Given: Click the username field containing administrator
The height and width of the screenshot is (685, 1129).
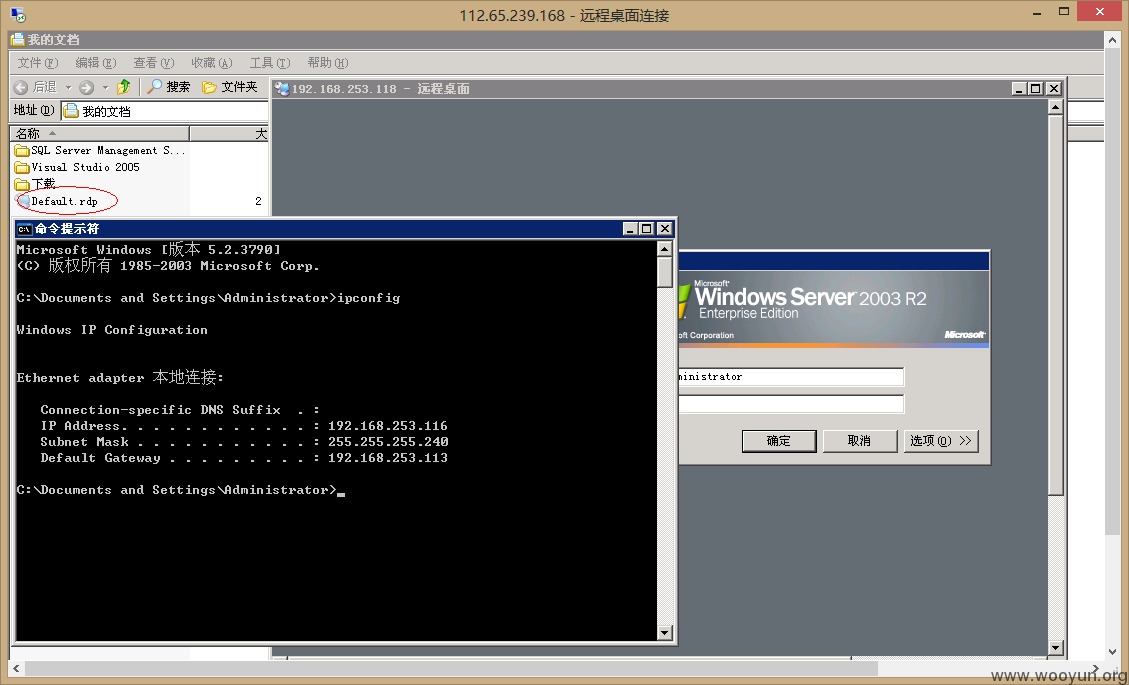Looking at the screenshot, I should tap(791, 377).
